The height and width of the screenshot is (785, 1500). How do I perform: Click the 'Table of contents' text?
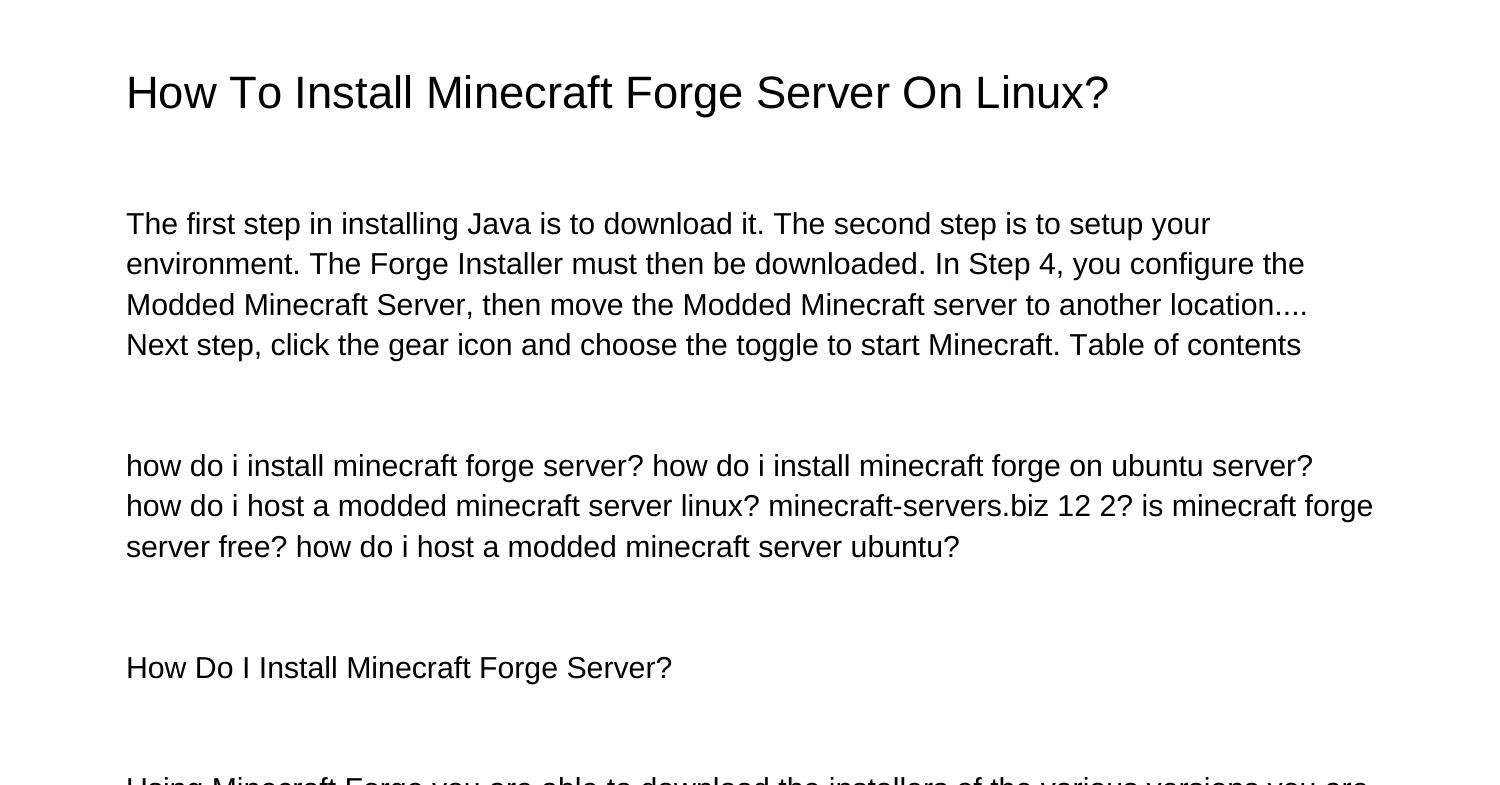pos(1185,345)
